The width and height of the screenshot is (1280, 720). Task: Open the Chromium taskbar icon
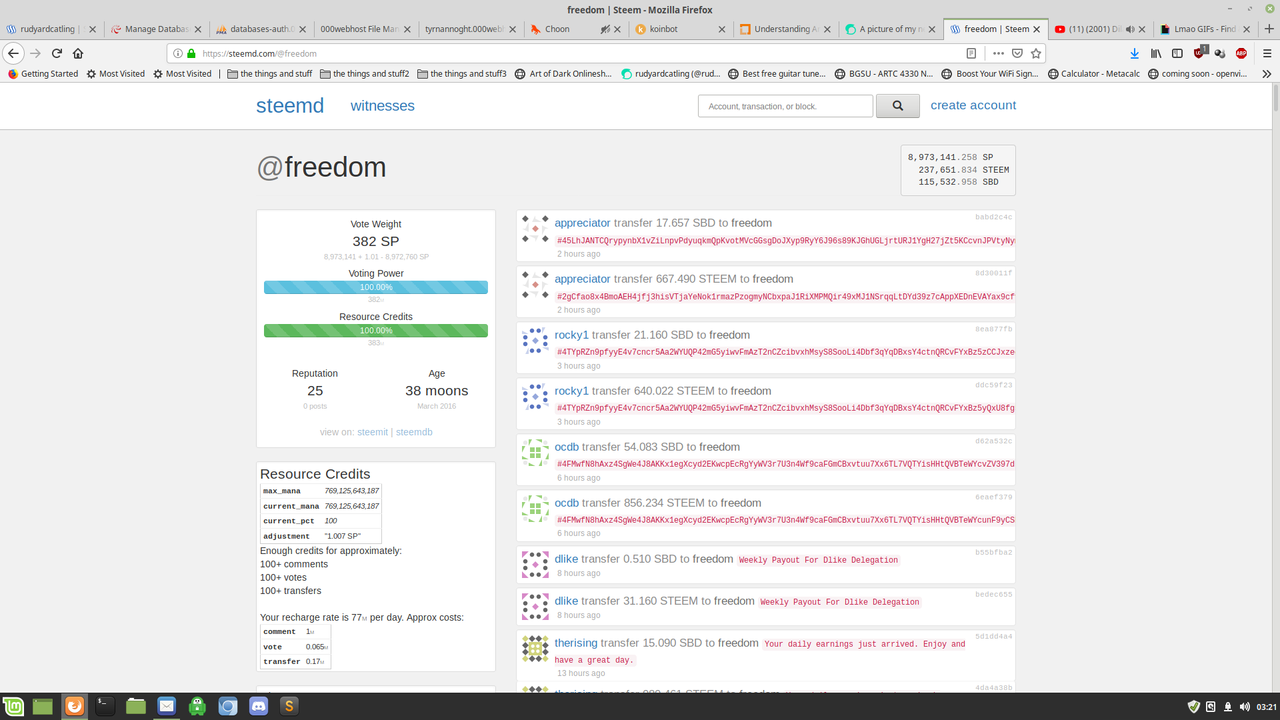[228, 706]
